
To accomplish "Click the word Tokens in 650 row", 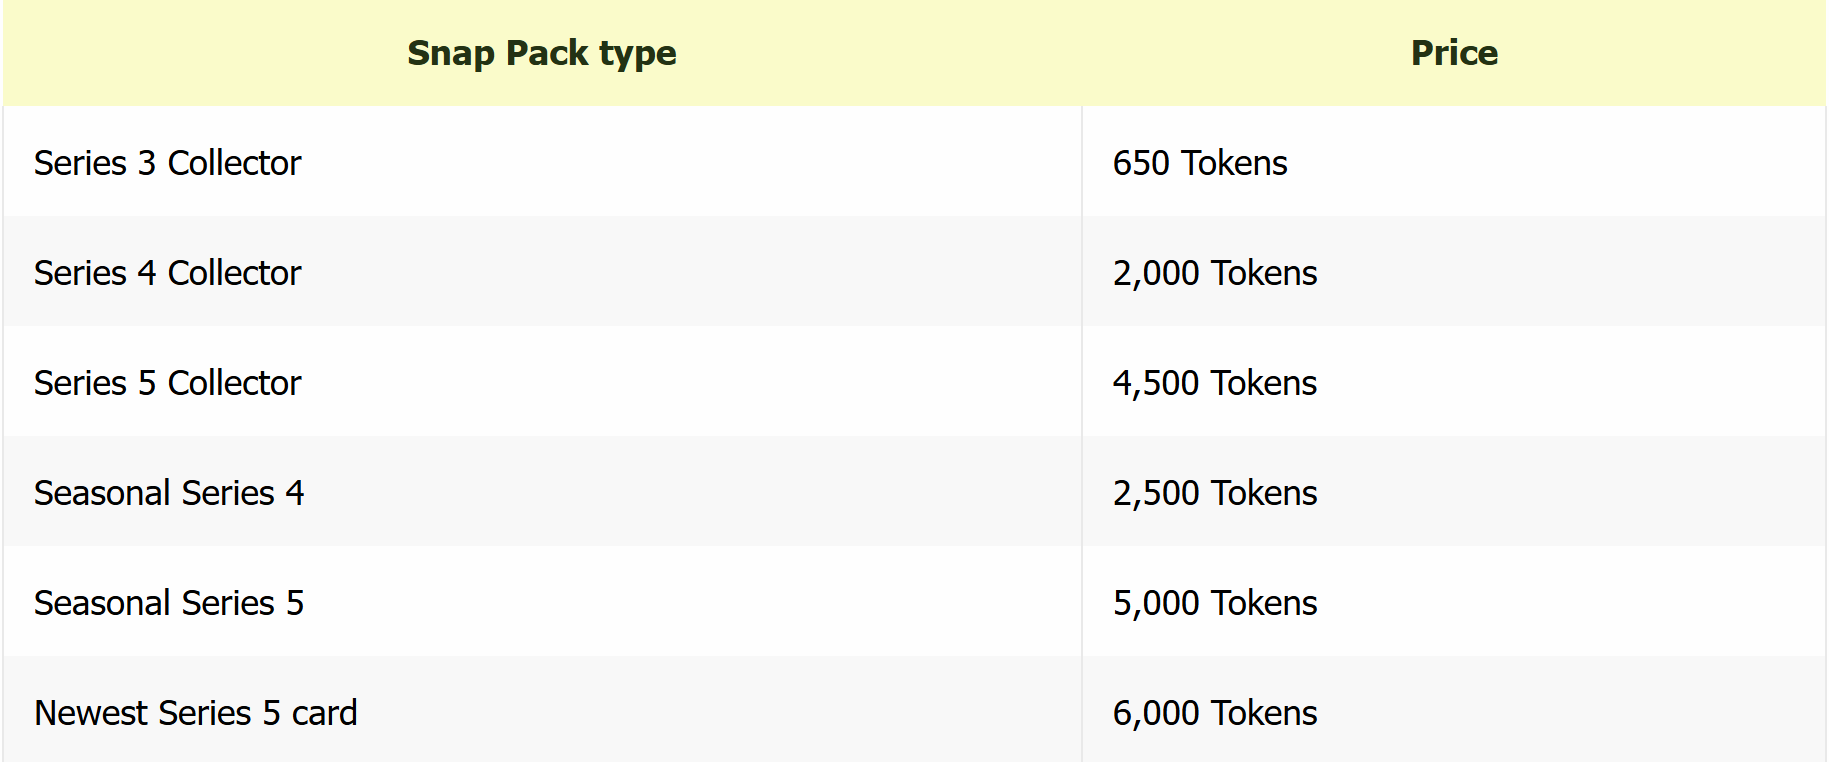I will 1234,163.
